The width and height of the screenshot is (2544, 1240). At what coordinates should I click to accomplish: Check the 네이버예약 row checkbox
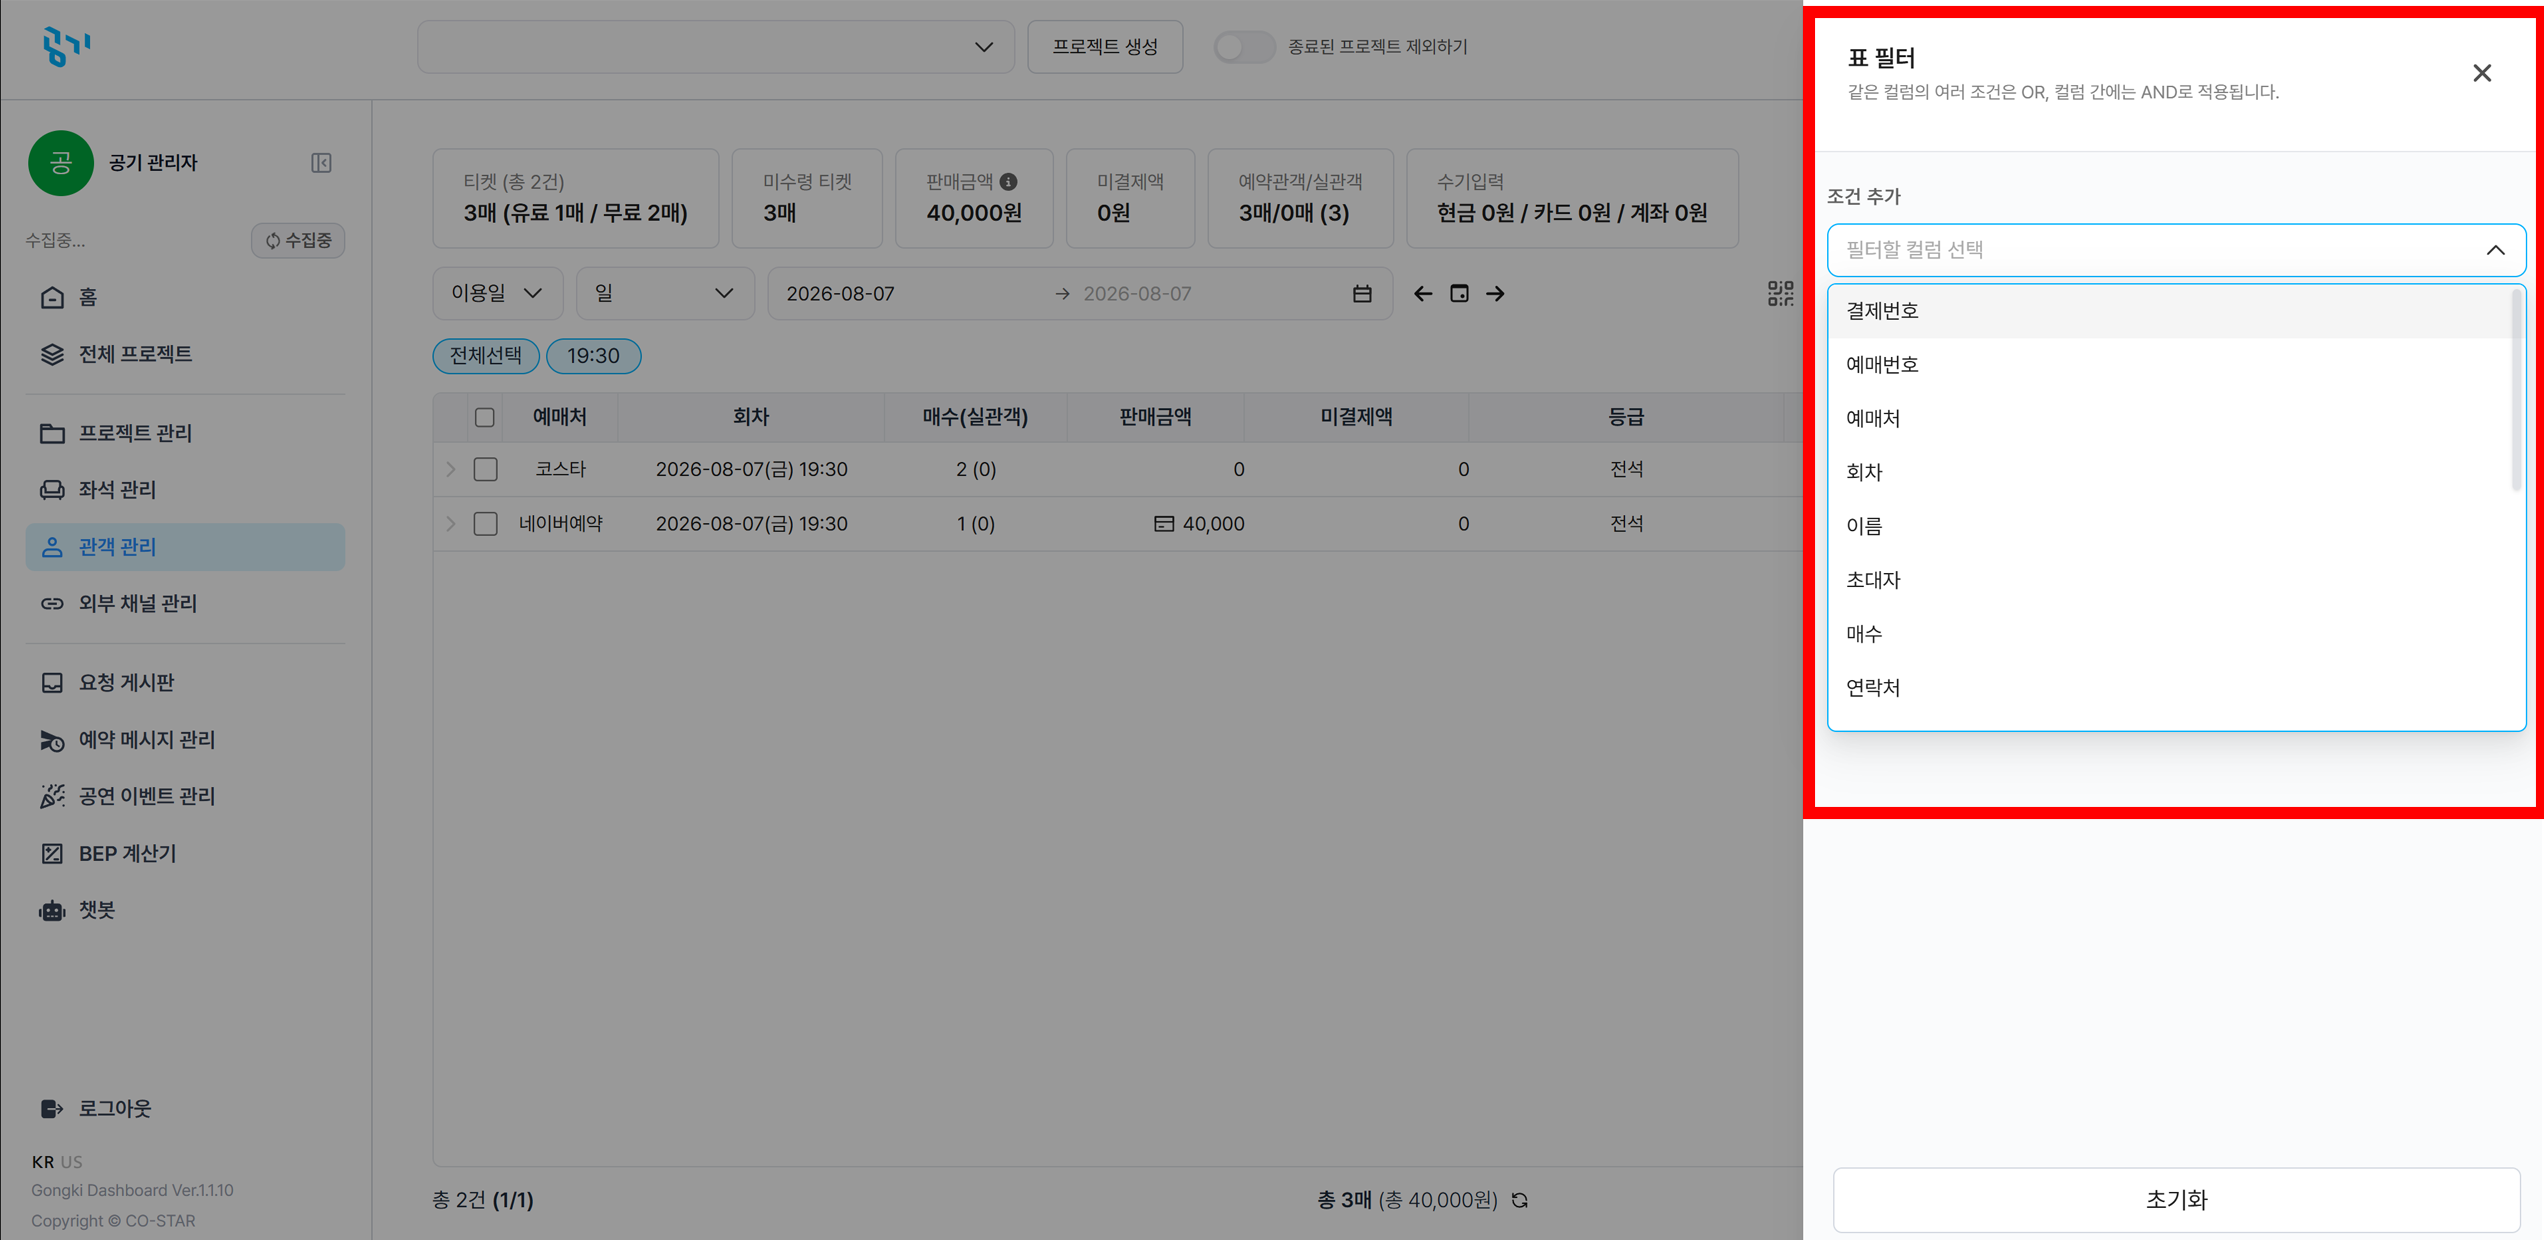[x=486, y=523]
